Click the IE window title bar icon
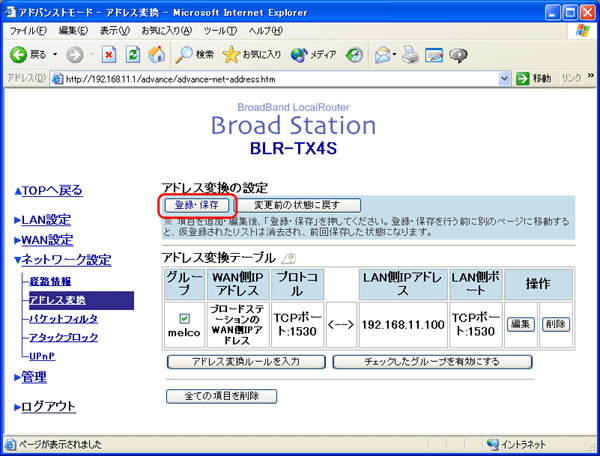Screen dimensions: 600x456 click(x=10, y=13)
